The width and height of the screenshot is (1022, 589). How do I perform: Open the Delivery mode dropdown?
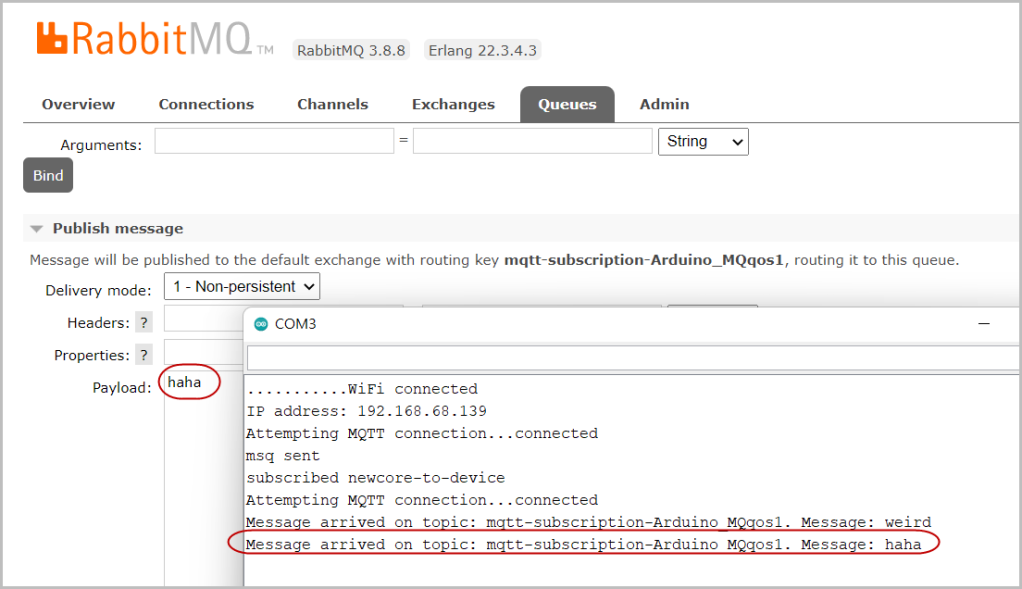click(x=241, y=287)
